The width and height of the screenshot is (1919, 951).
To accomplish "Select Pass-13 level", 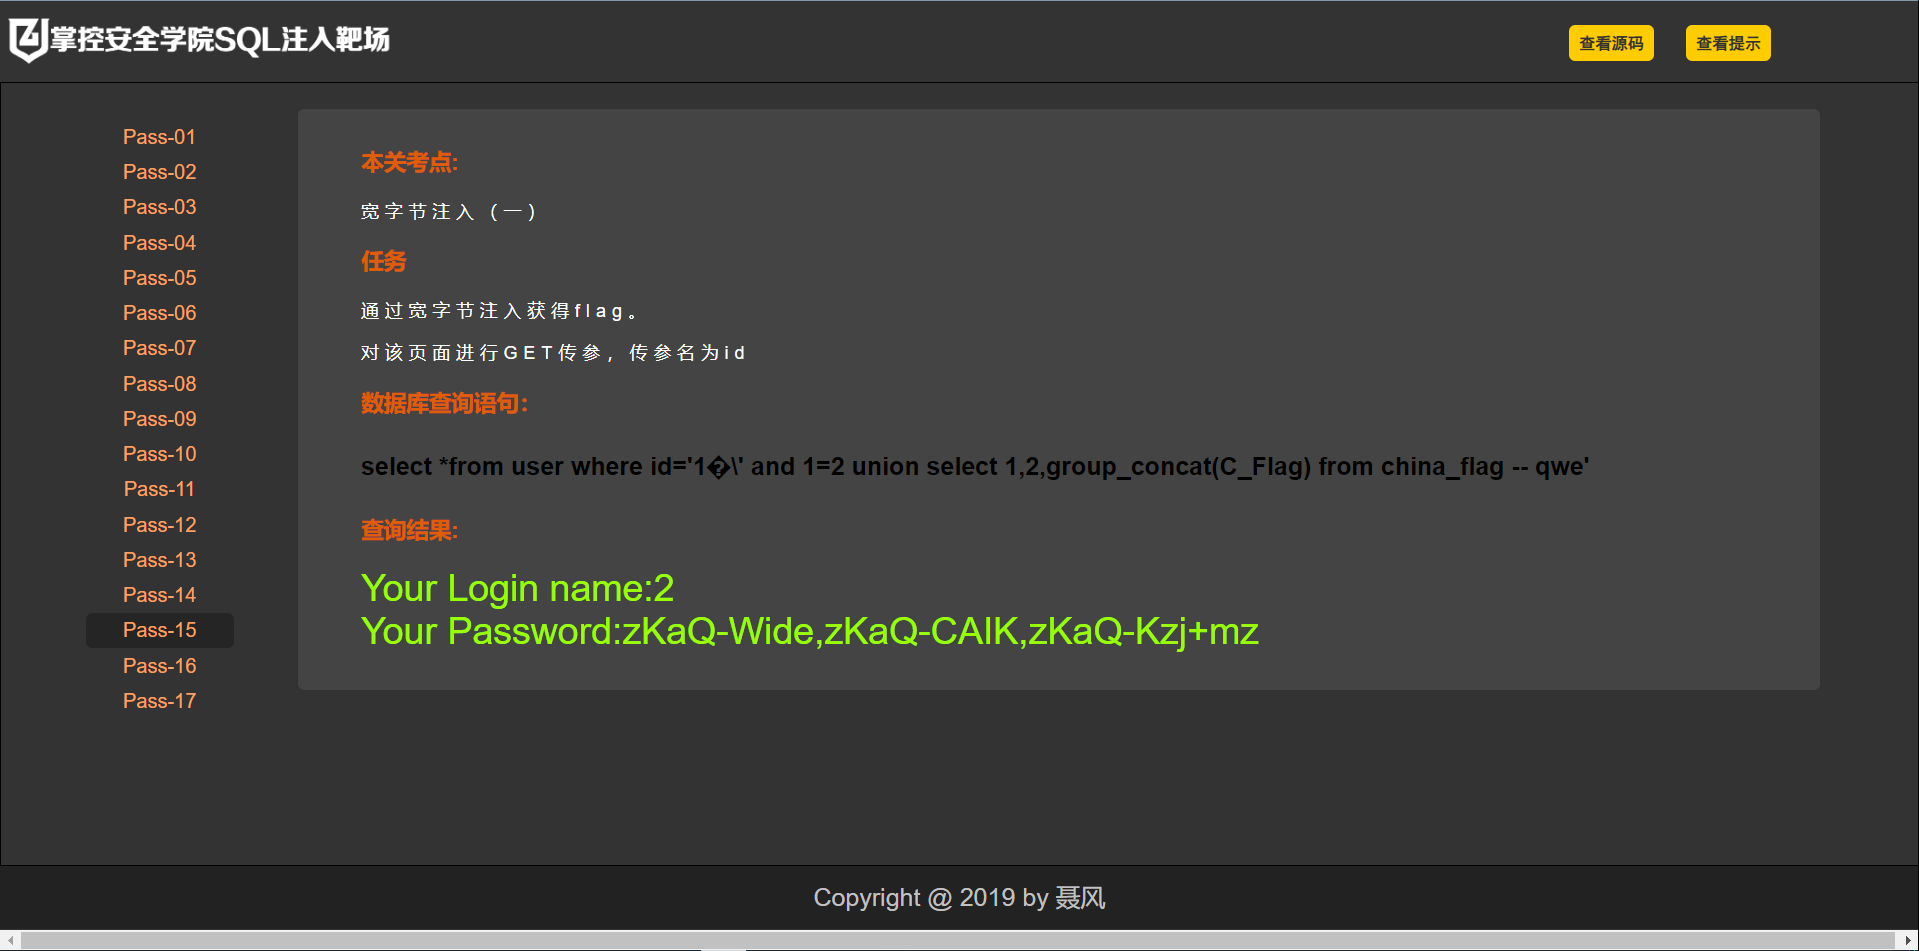I will pyautogui.click(x=160, y=560).
